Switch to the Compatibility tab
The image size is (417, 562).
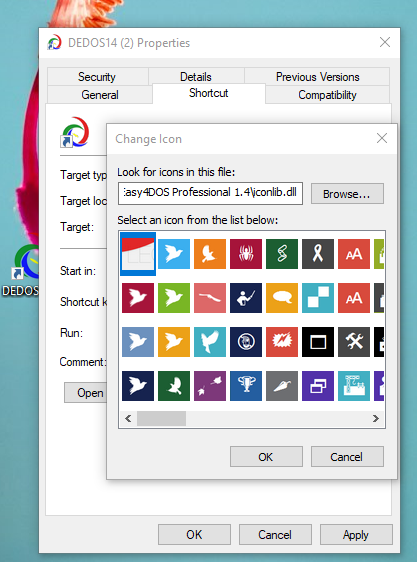click(327, 95)
